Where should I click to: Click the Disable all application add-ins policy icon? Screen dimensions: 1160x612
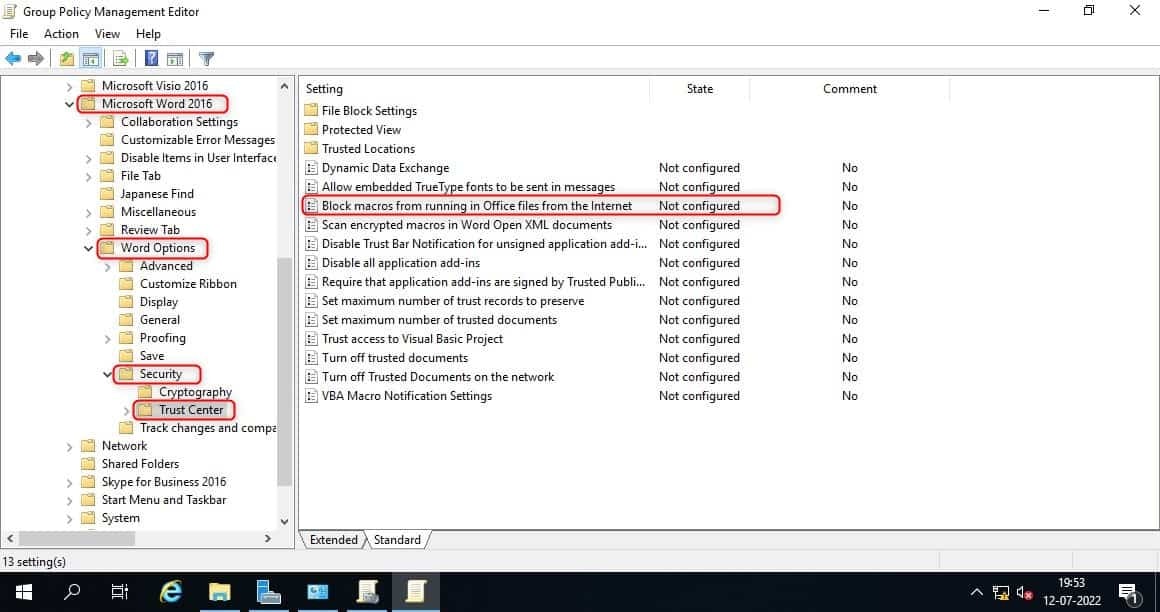point(311,263)
